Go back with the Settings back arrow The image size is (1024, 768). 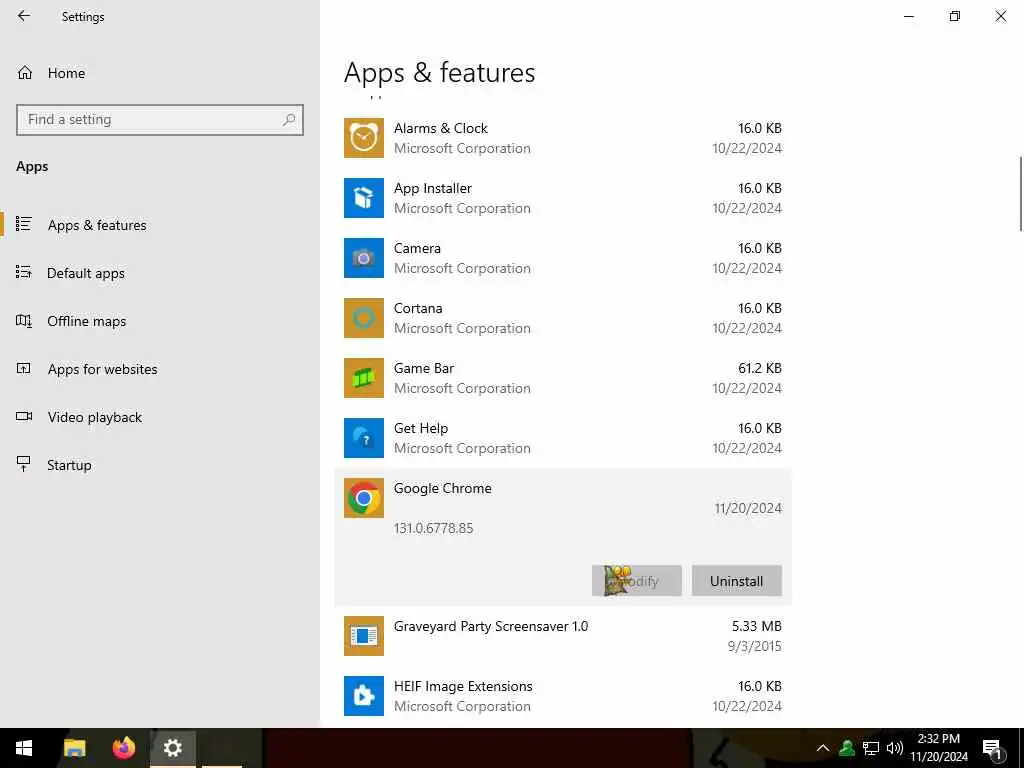[x=24, y=16]
